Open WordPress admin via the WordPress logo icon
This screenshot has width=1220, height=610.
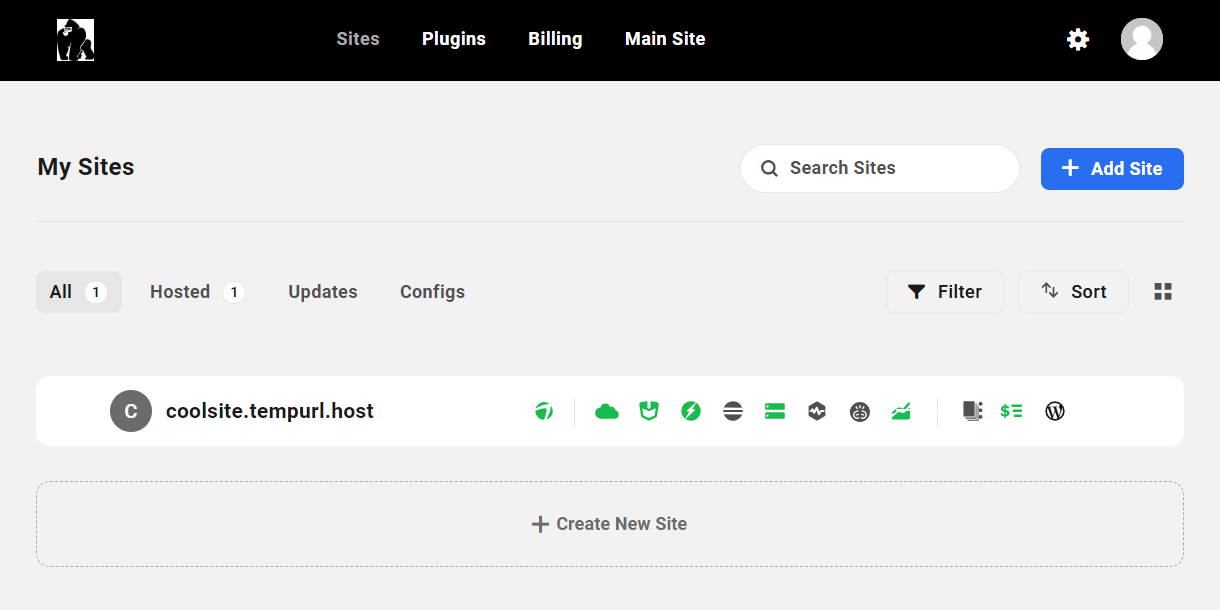coord(1055,411)
